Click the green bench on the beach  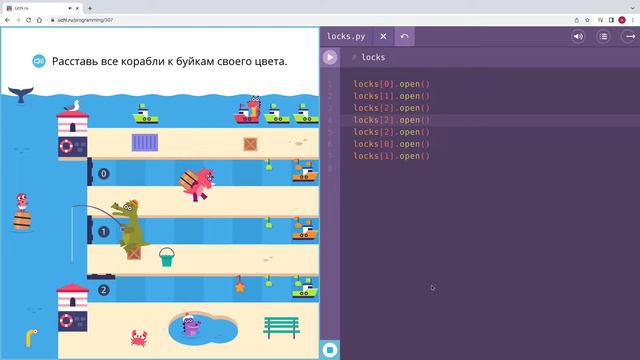click(x=281, y=328)
